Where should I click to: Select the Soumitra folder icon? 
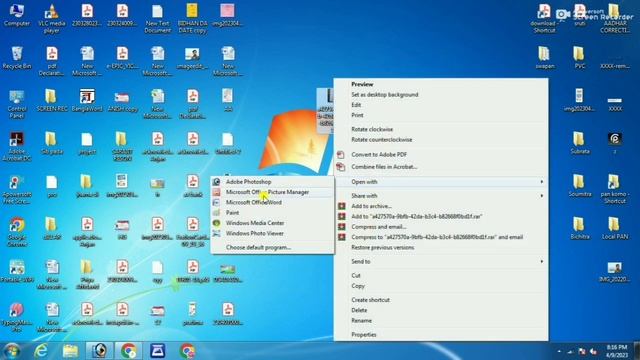pyautogui.click(x=580, y=186)
